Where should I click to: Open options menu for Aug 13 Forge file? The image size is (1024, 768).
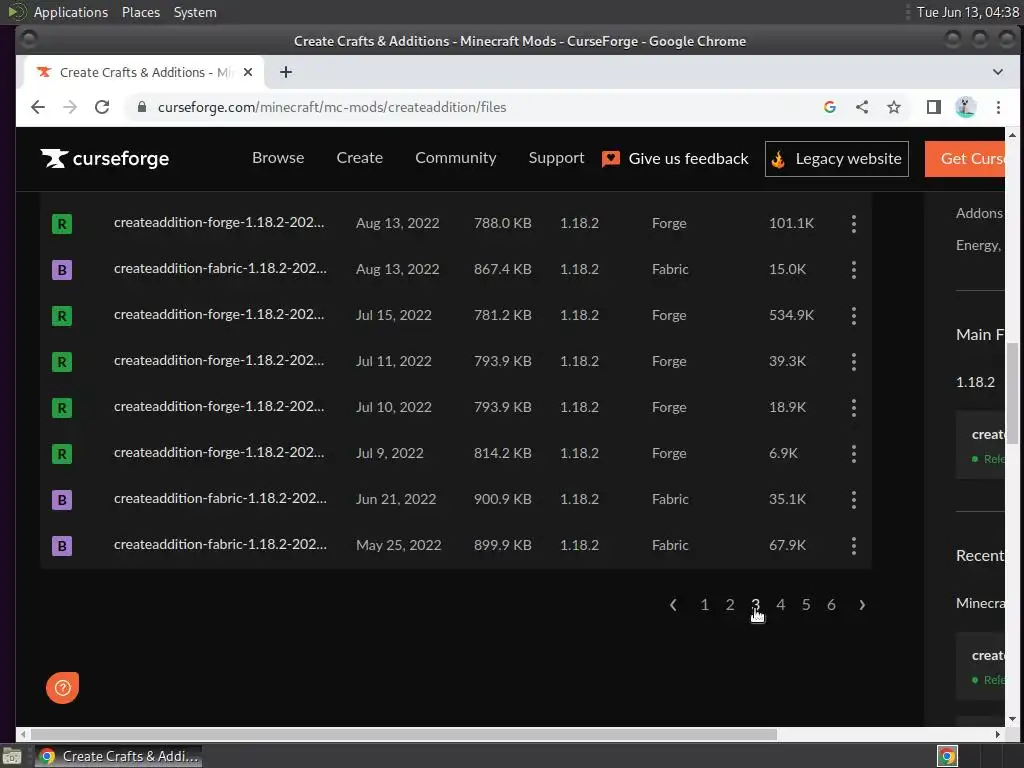[x=854, y=224]
